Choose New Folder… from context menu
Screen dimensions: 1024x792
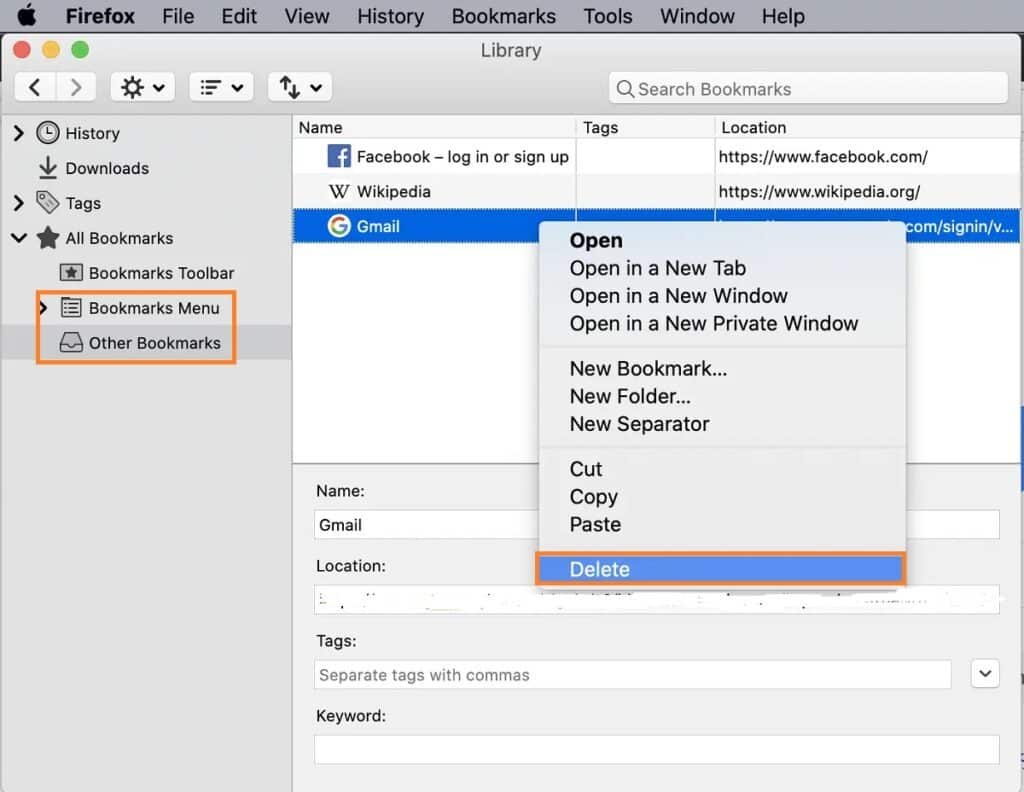coord(722,396)
